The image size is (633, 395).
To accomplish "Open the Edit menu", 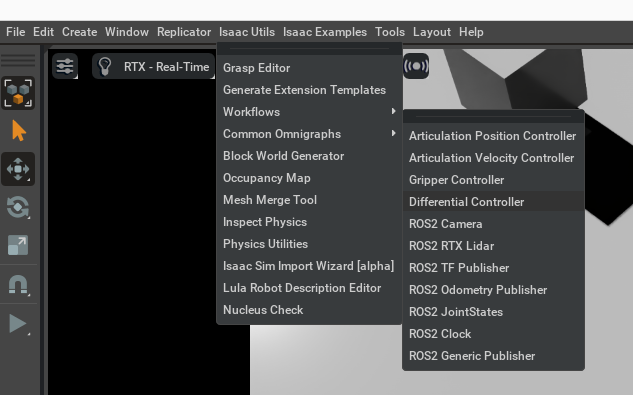I will click(x=43, y=32).
